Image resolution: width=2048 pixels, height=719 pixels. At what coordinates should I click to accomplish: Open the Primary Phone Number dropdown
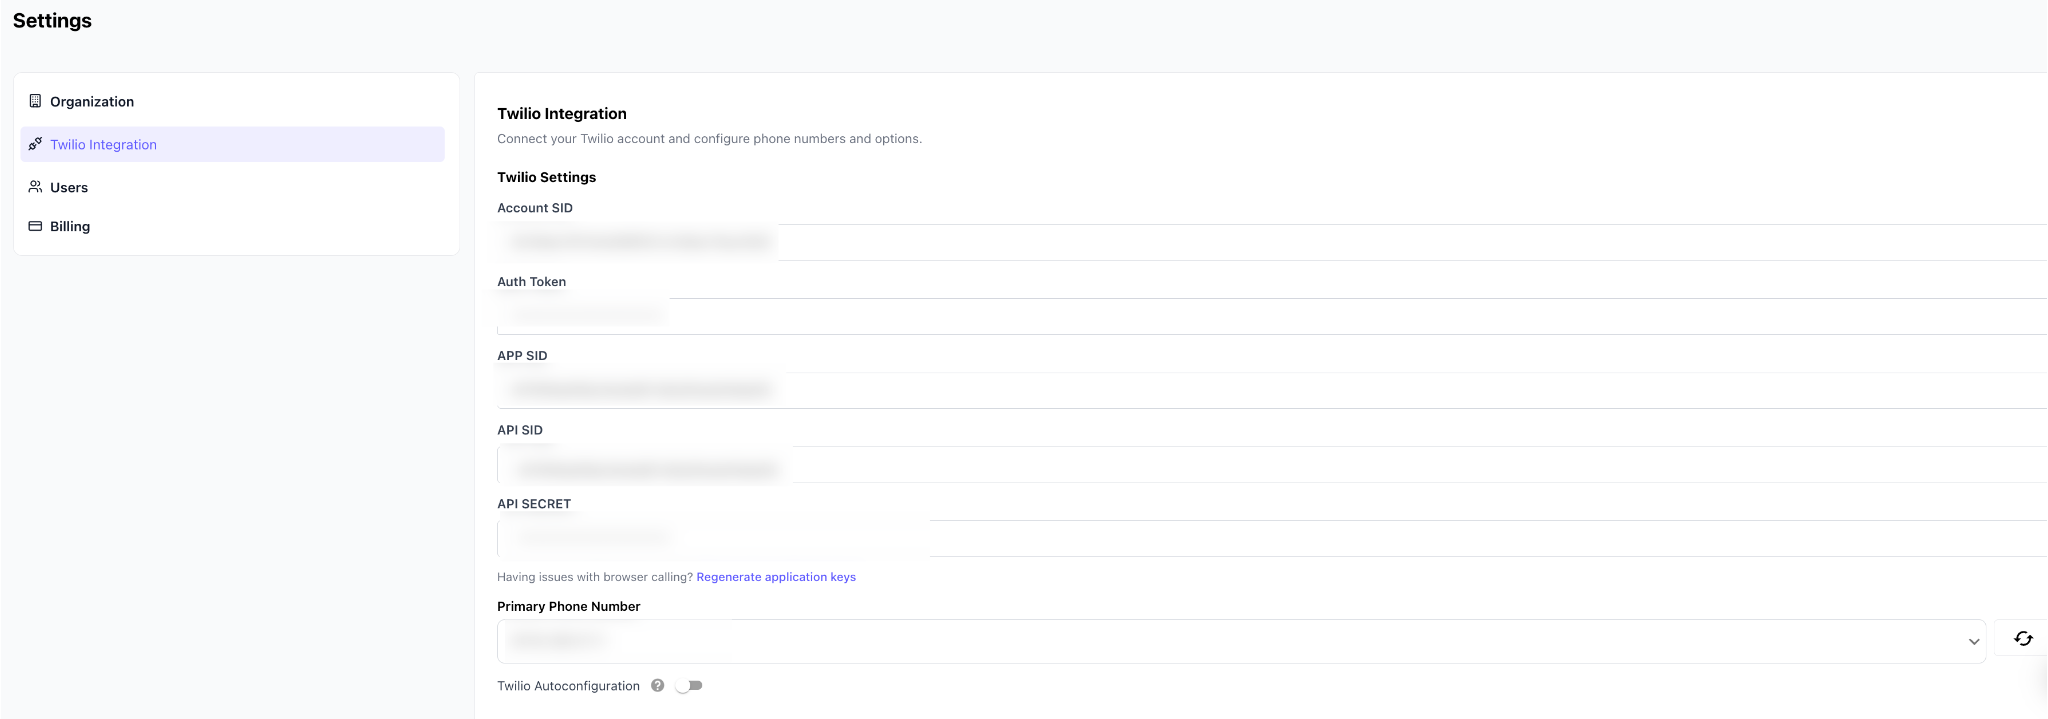coord(1241,641)
